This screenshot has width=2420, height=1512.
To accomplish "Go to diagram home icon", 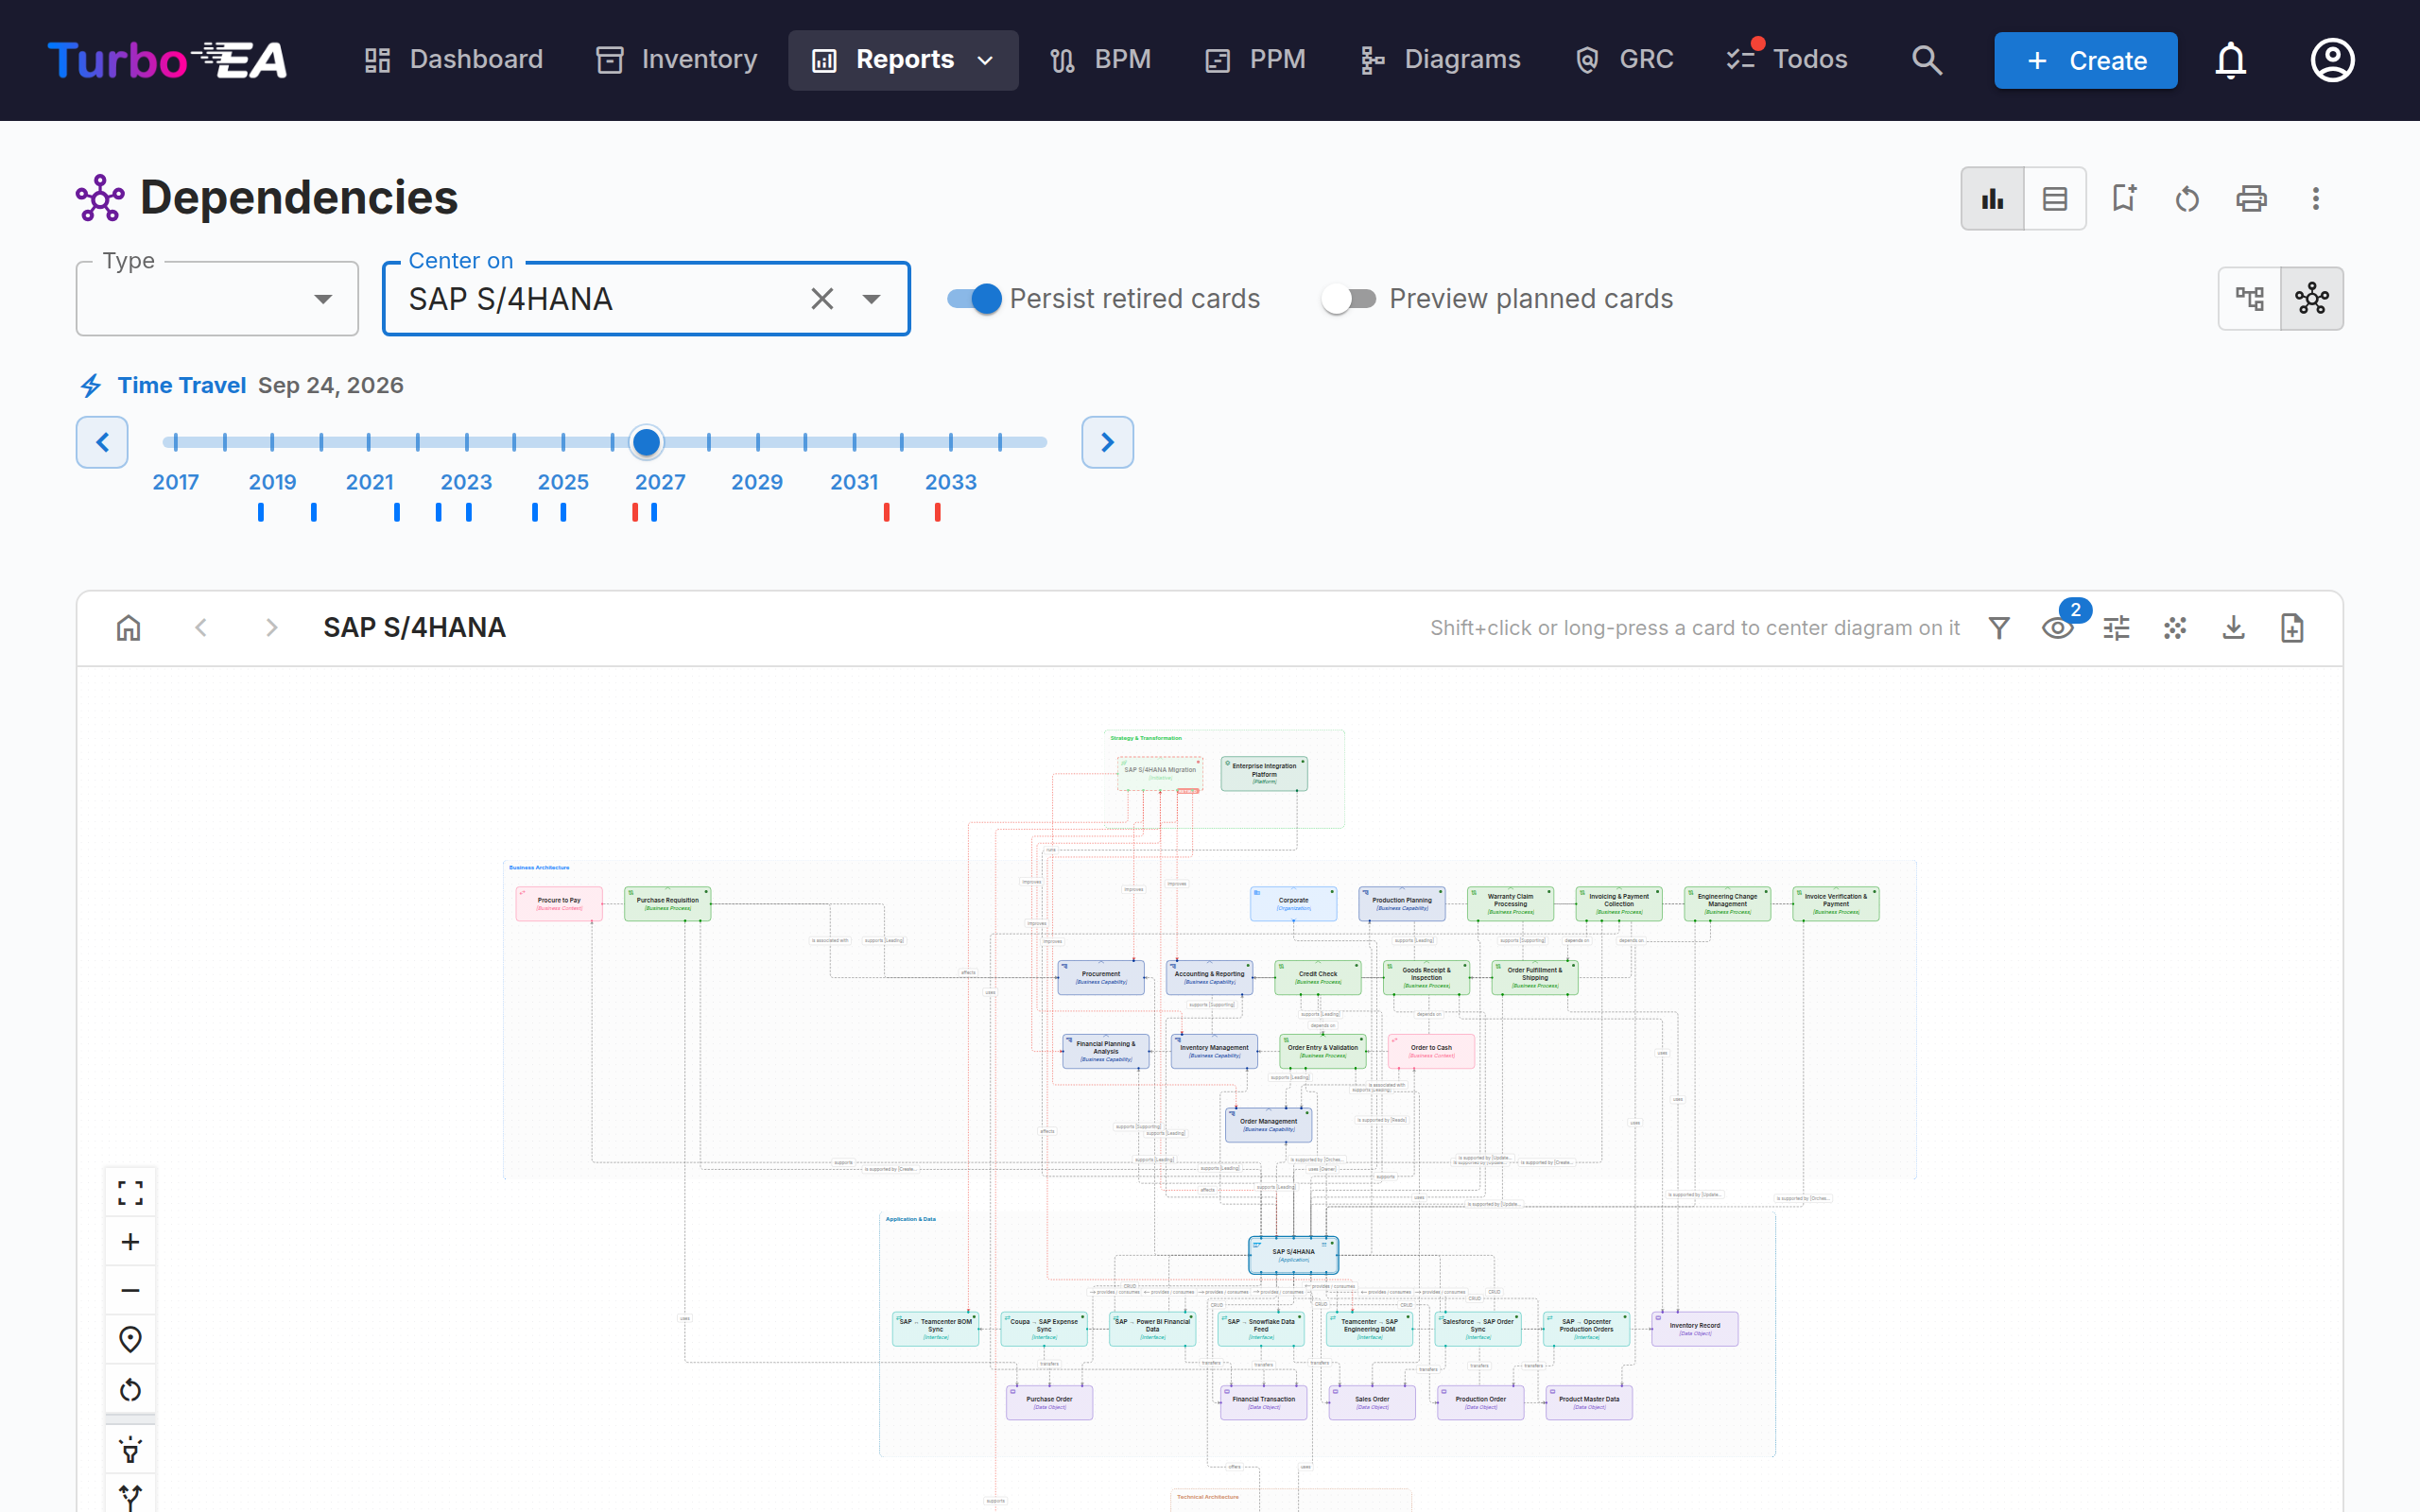I will pyautogui.click(x=129, y=628).
